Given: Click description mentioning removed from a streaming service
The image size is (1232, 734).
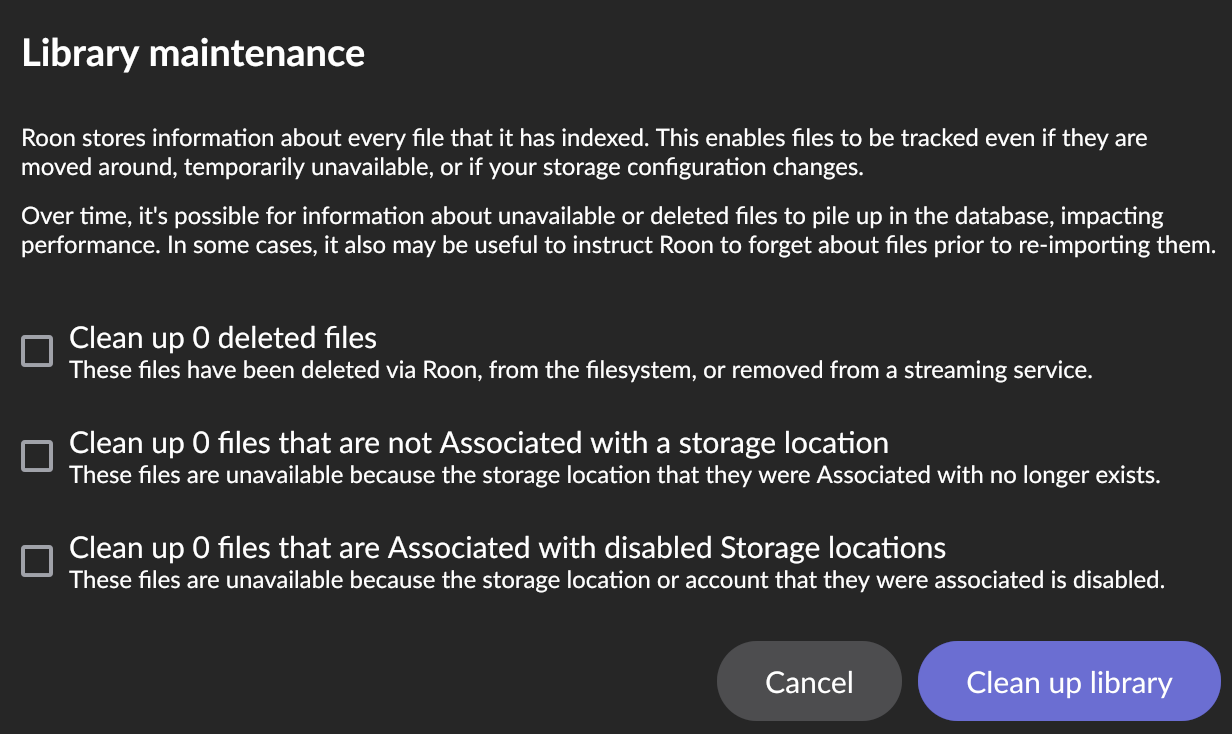Looking at the screenshot, I should point(580,371).
